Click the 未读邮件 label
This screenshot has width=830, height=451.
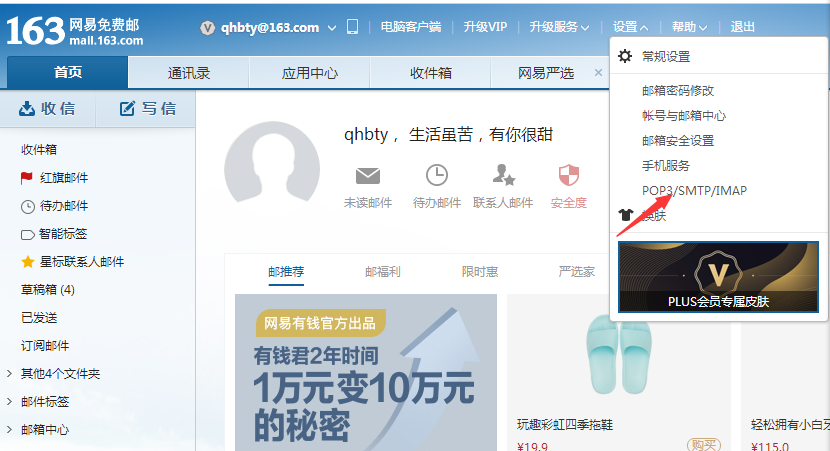coord(368,203)
